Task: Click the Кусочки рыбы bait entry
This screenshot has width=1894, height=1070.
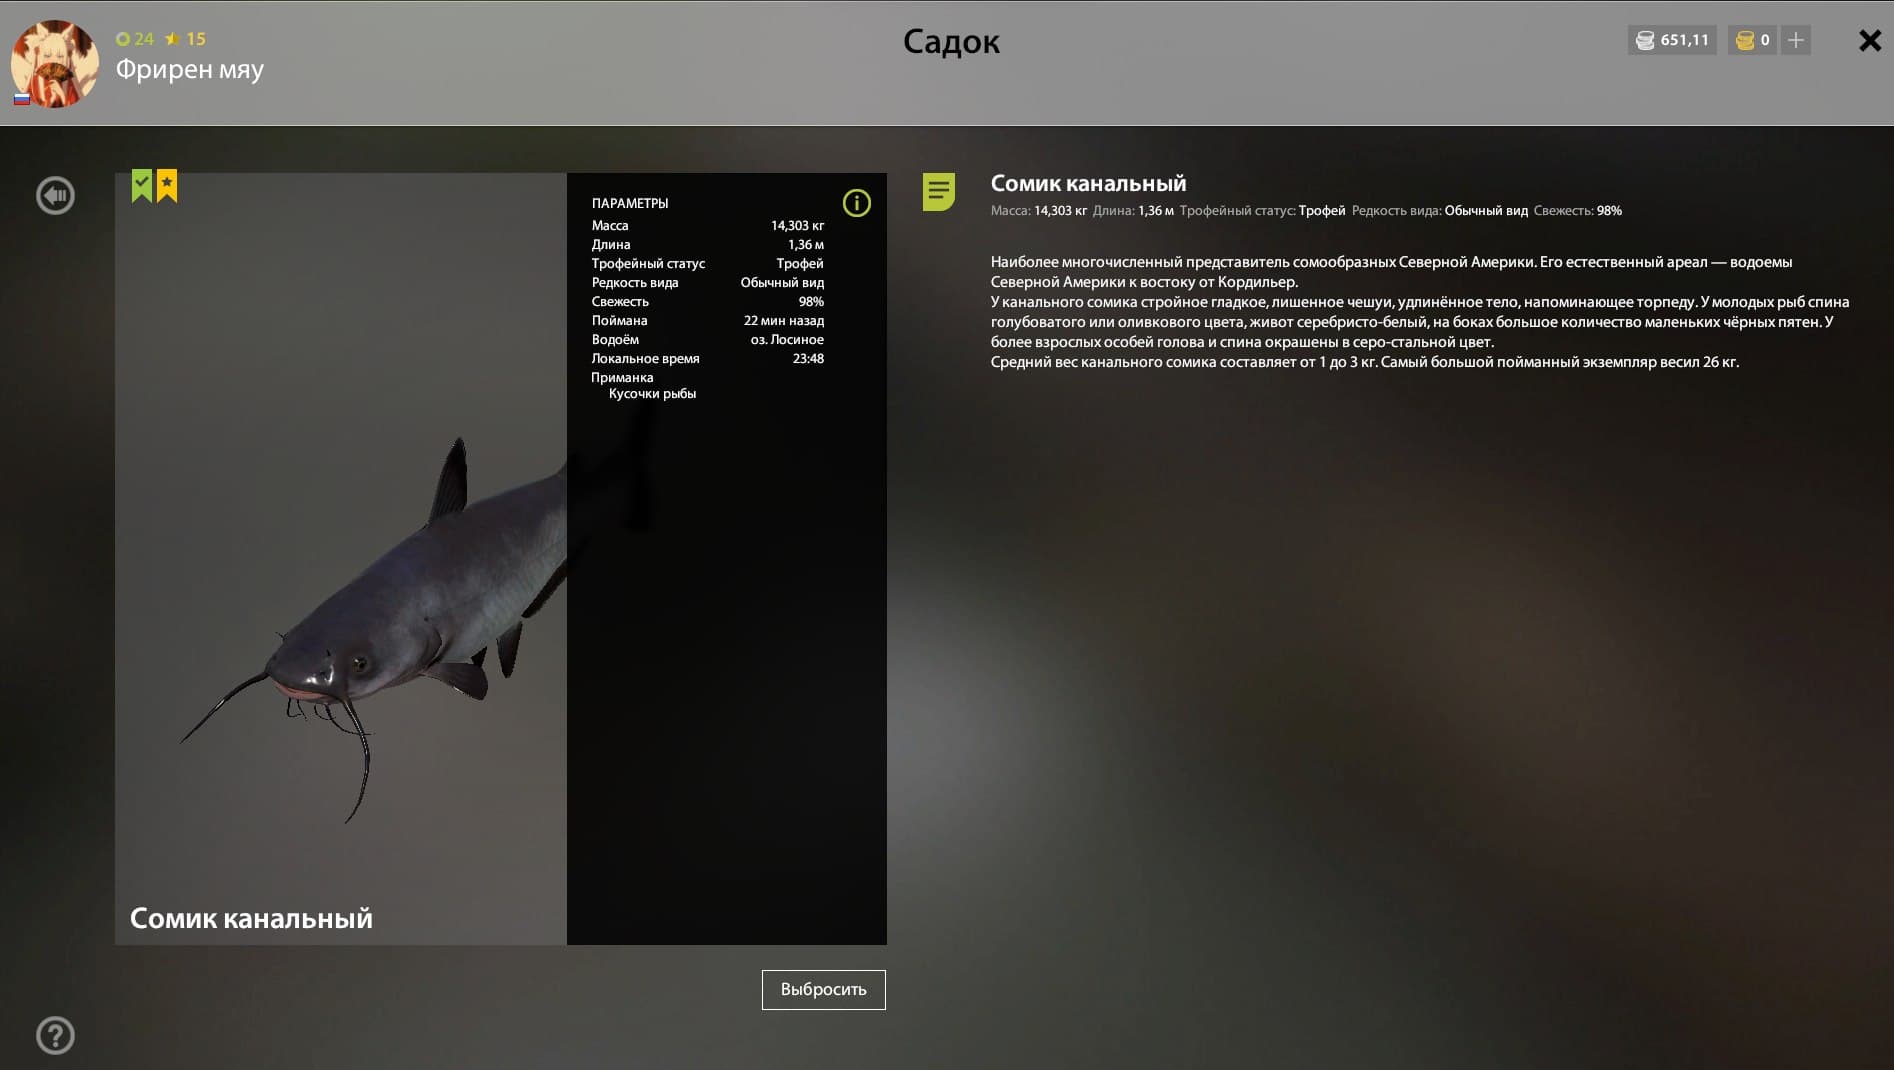Action: [x=652, y=394]
